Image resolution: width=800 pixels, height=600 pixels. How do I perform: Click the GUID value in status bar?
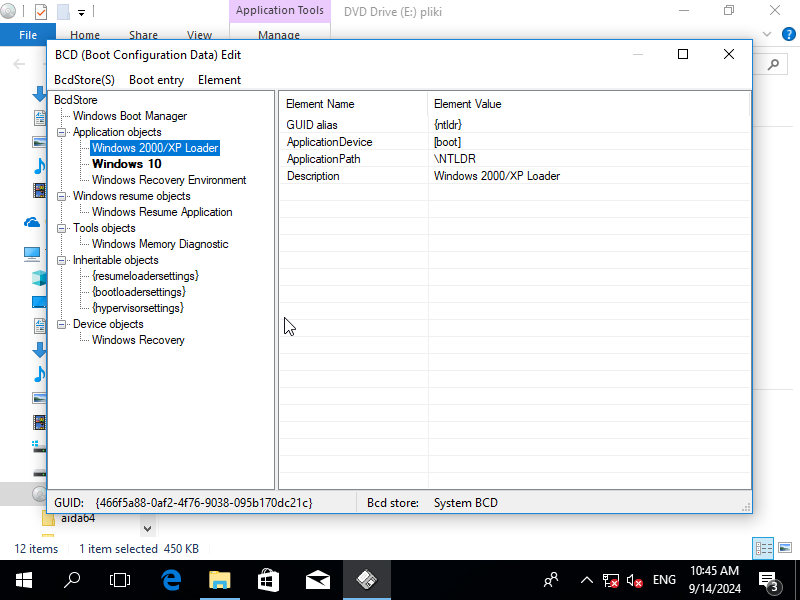pos(204,503)
